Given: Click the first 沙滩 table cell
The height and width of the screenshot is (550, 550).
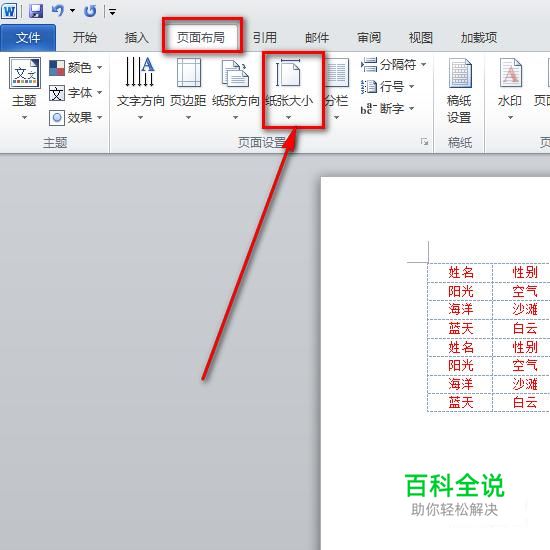Looking at the screenshot, I should click(x=524, y=309).
